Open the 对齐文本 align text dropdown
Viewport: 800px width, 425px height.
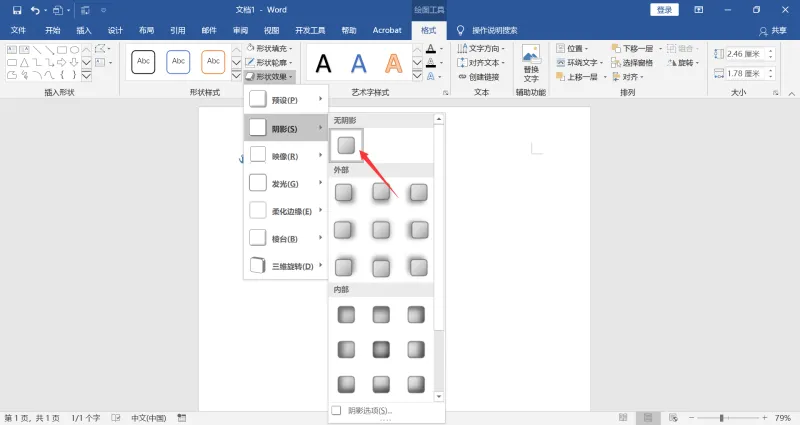click(481, 62)
